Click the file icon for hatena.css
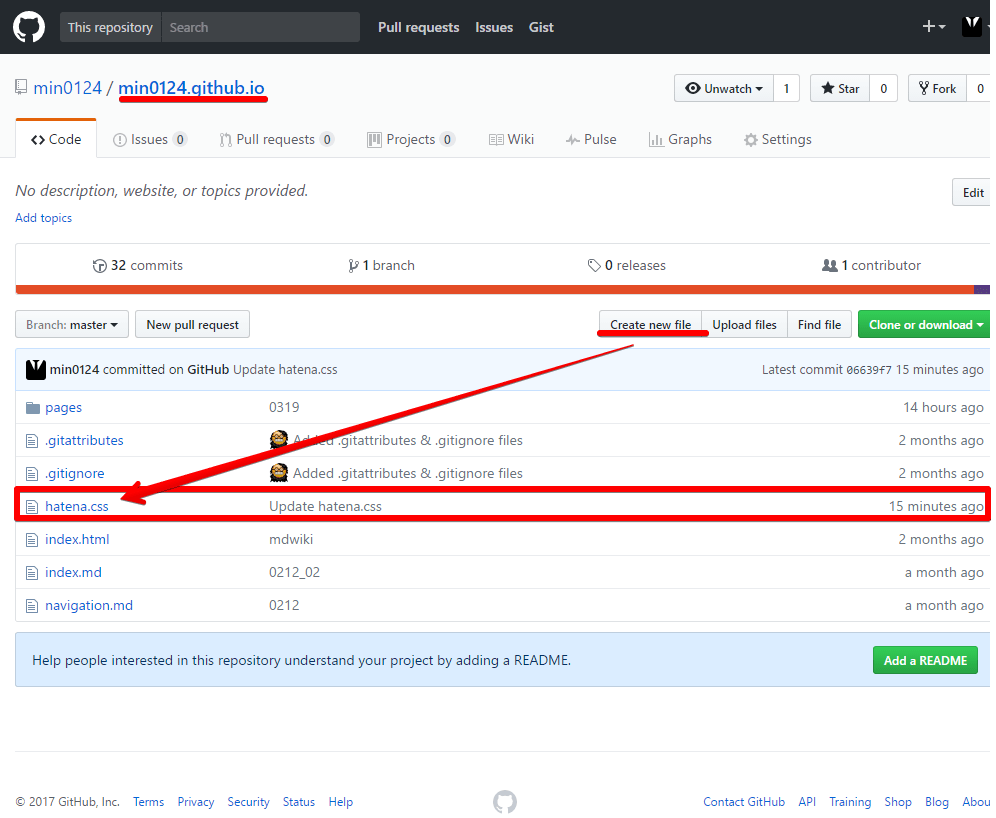This screenshot has height=818, width=996. 32,507
